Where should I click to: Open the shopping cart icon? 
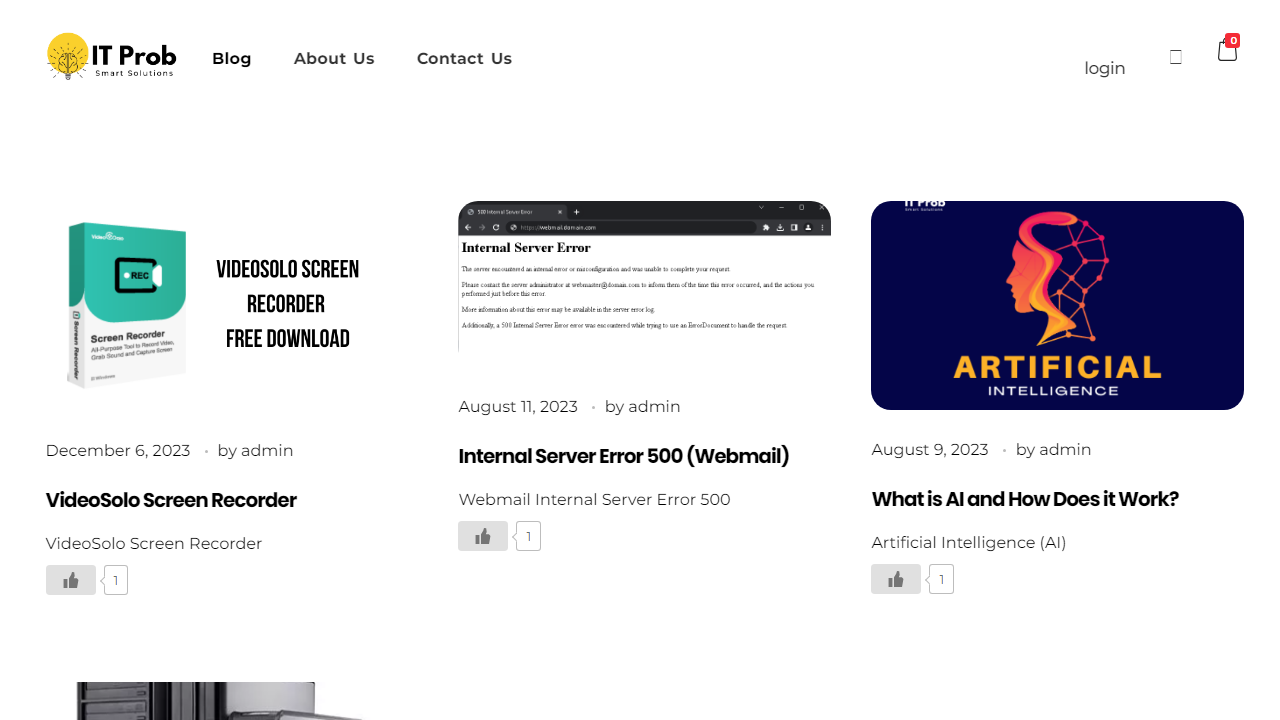coord(1227,50)
